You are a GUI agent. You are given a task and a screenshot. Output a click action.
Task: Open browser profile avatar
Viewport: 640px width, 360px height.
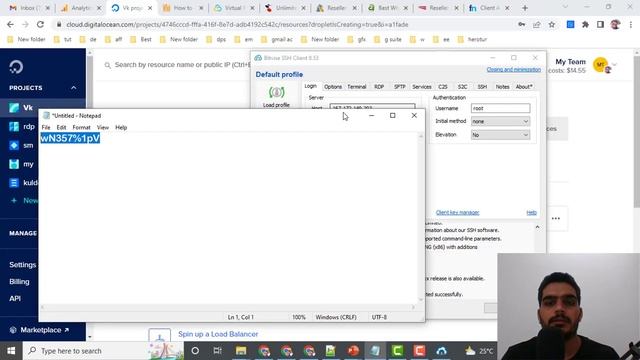coord(616,24)
